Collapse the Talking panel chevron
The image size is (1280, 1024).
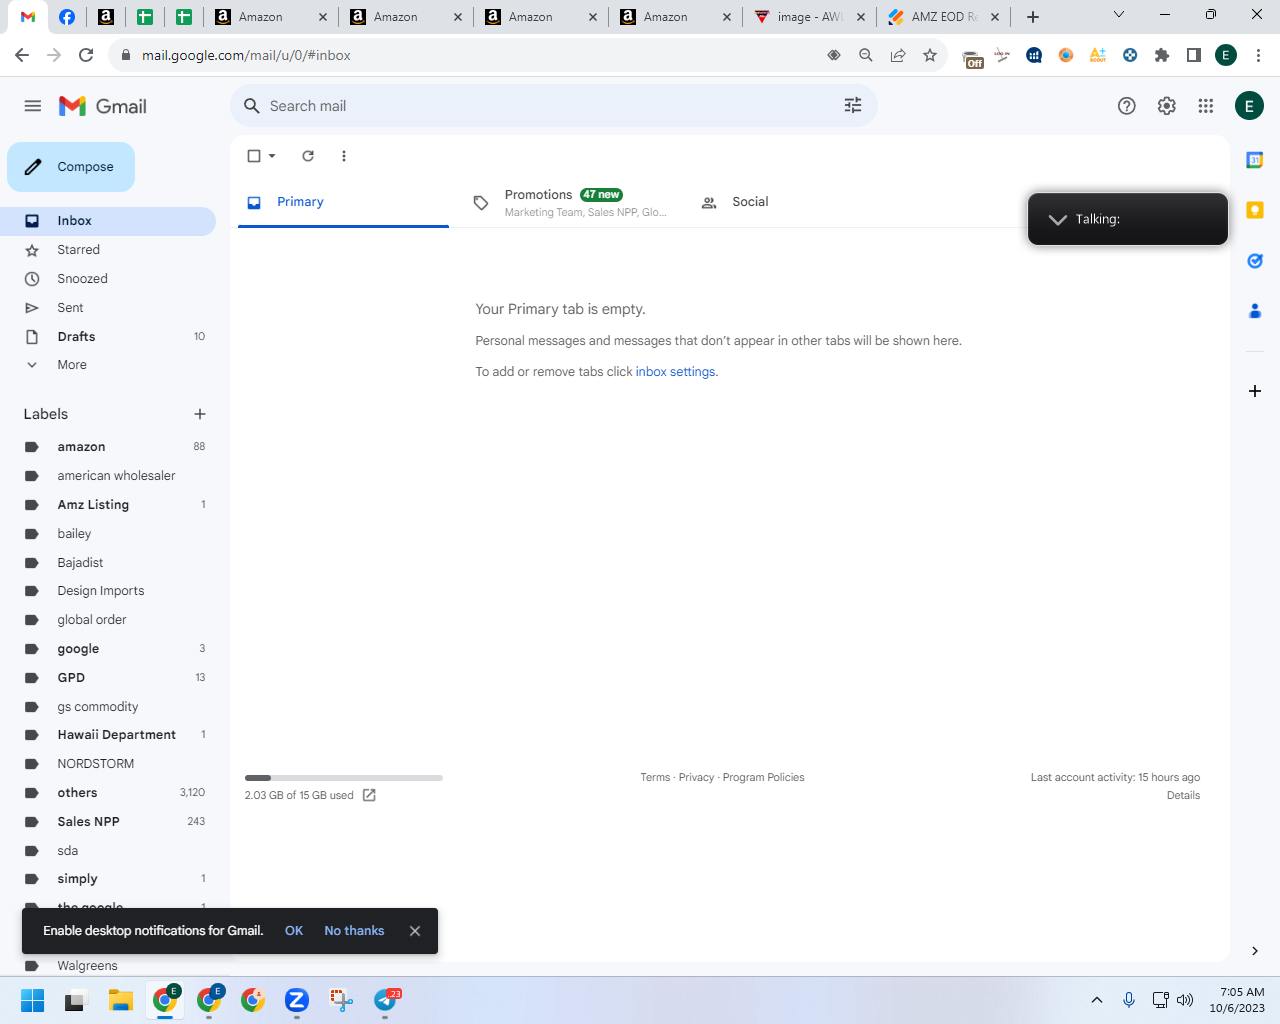(1058, 219)
